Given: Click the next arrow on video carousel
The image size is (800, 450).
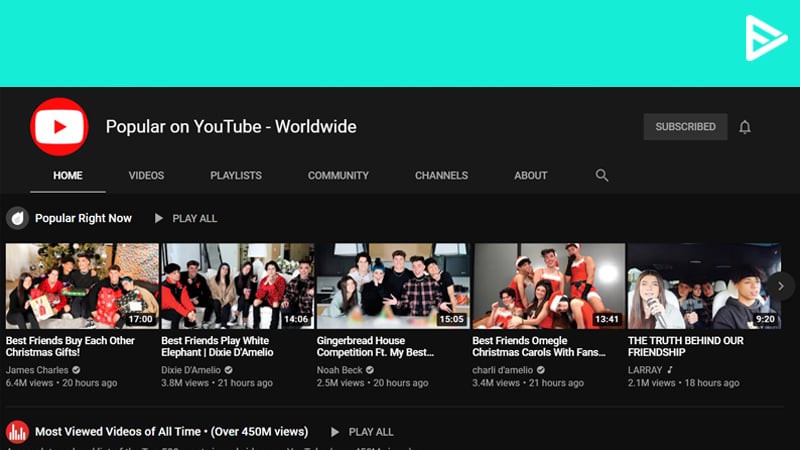Looking at the screenshot, I should coord(781,286).
